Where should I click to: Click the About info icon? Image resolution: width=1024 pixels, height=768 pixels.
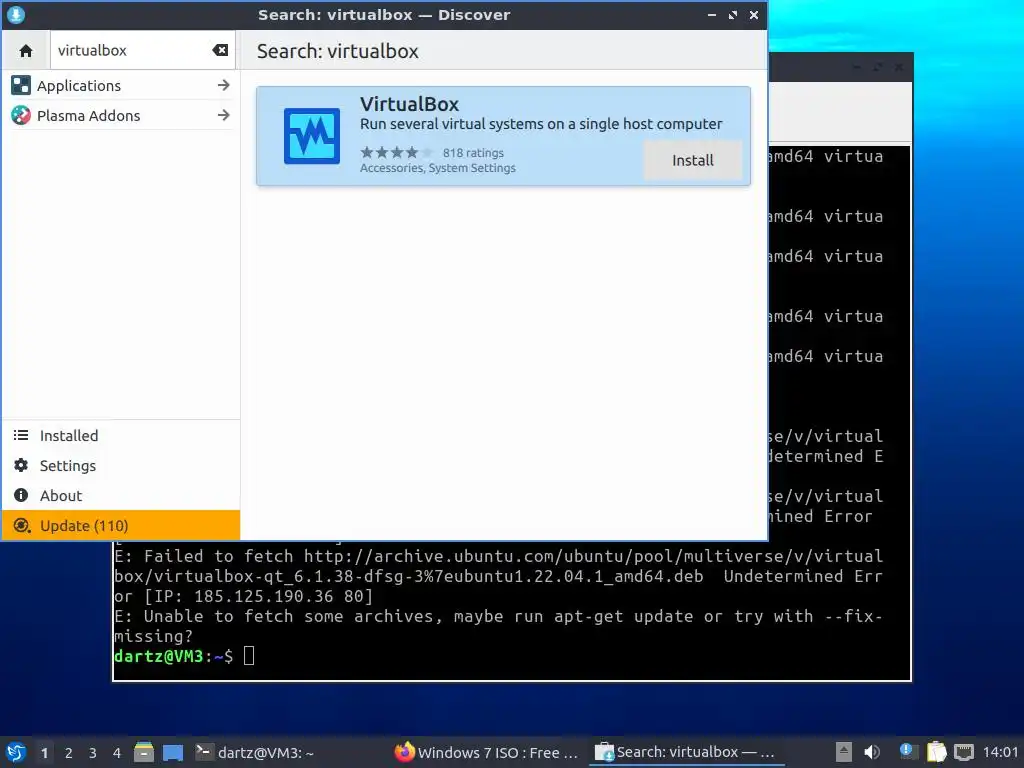(x=21, y=495)
